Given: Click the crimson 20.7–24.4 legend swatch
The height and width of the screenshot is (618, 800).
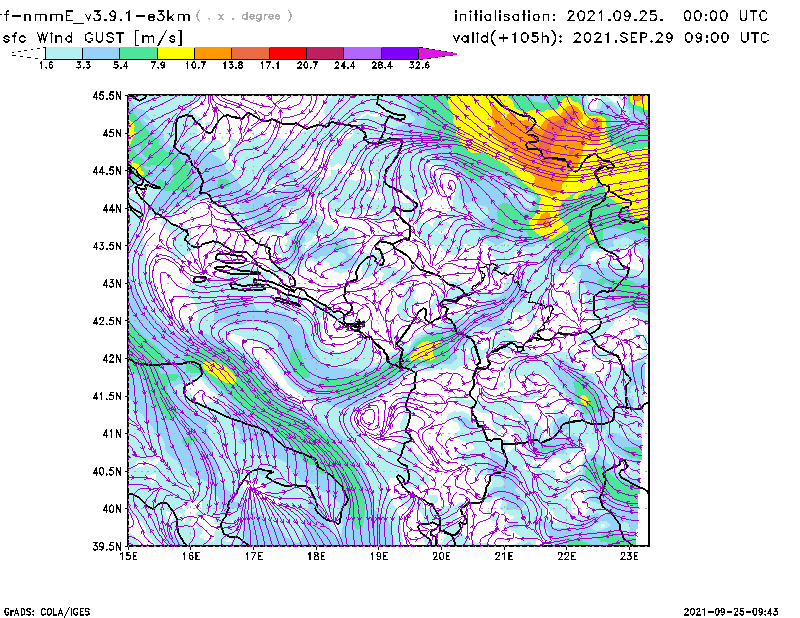Looking at the screenshot, I should [325, 53].
